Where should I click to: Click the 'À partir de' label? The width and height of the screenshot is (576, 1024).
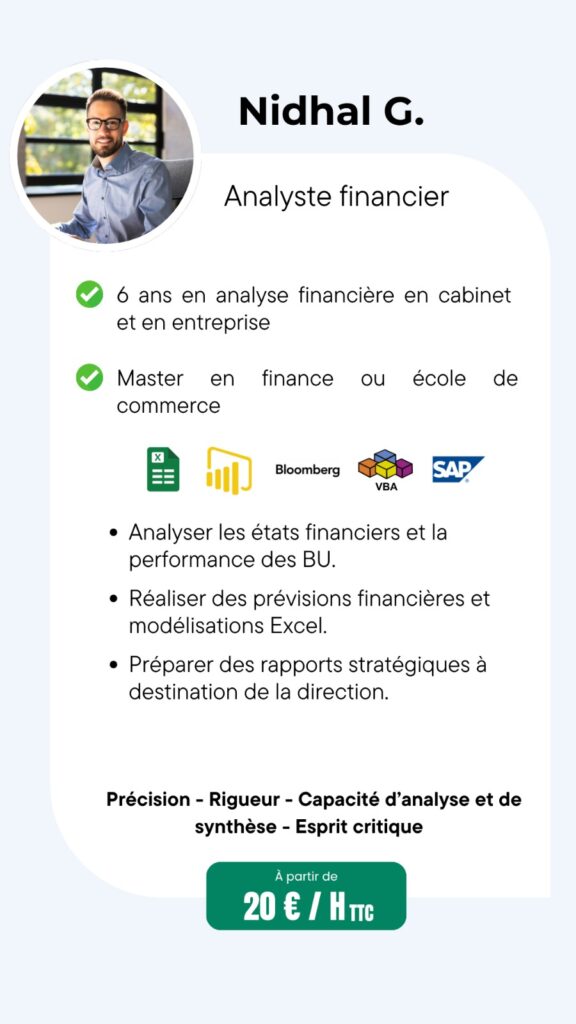point(306,876)
